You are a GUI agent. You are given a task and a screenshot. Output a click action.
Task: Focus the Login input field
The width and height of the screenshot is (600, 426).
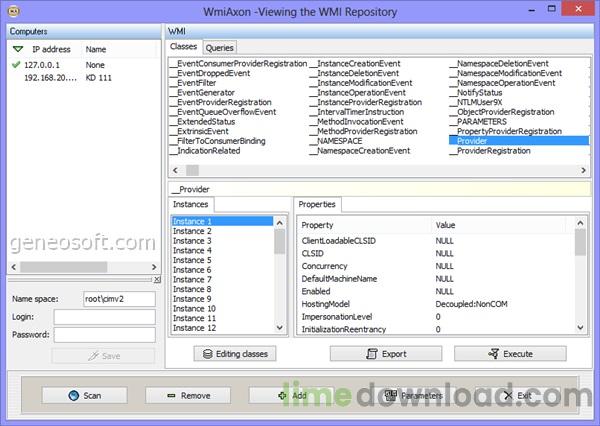104,317
